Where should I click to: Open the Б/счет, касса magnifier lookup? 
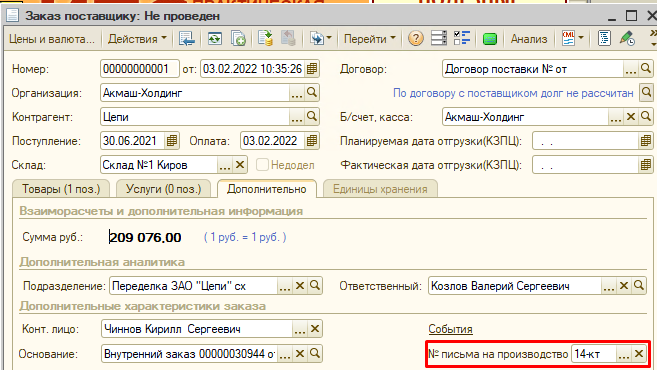coord(646,117)
